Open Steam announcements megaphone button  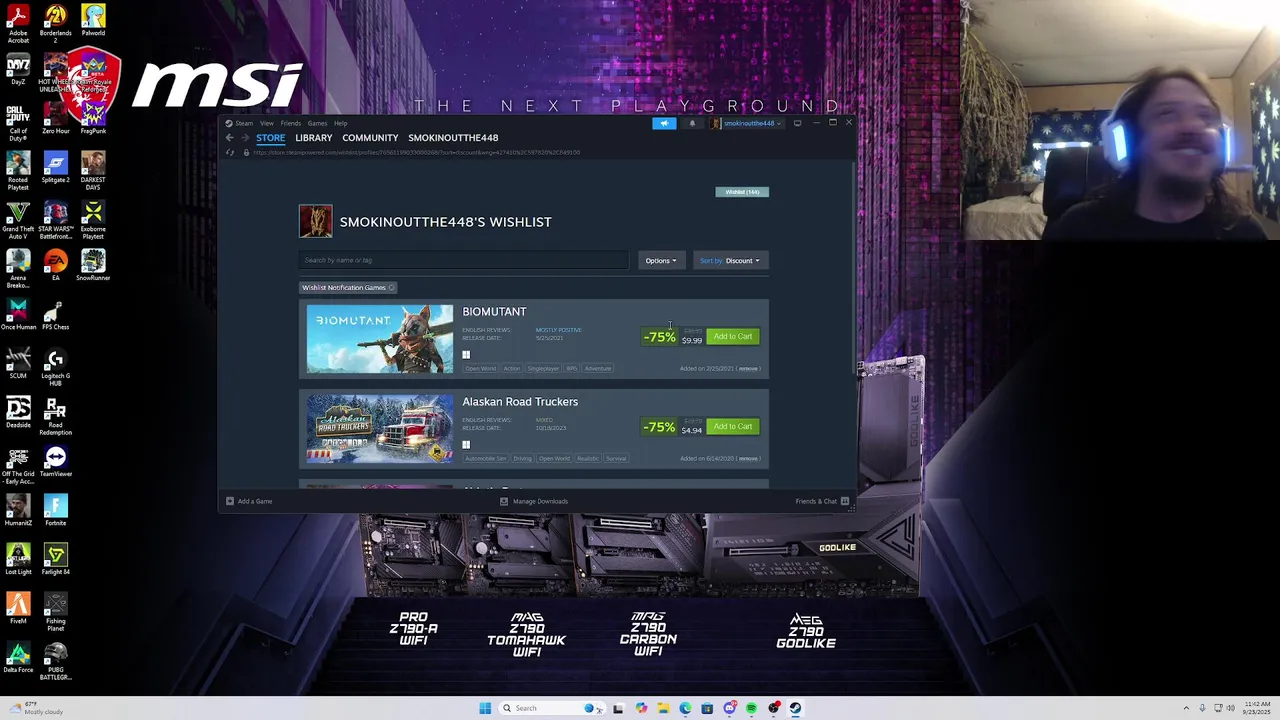[664, 123]
